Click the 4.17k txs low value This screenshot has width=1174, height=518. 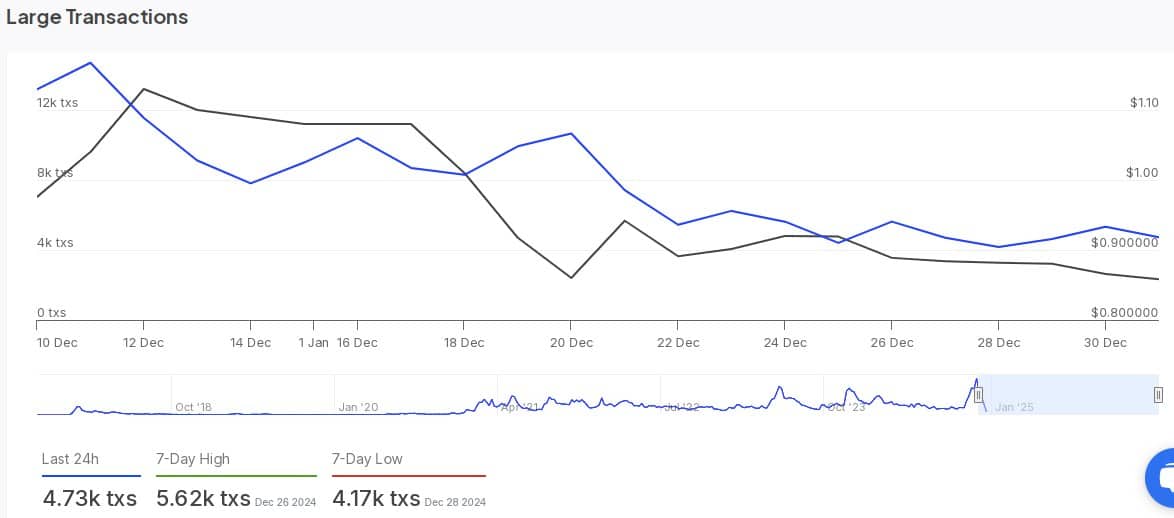[376, 498]
